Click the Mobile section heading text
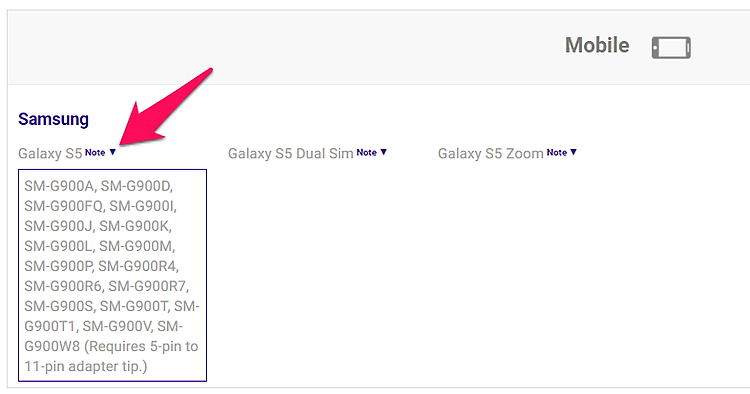 pyautogui.click(x=597, y=45)
